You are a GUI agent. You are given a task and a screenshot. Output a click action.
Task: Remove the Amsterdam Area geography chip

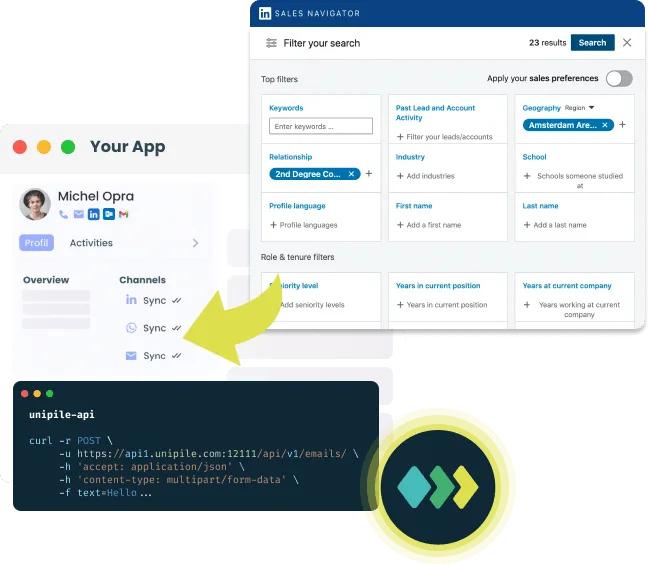(605, 125)
